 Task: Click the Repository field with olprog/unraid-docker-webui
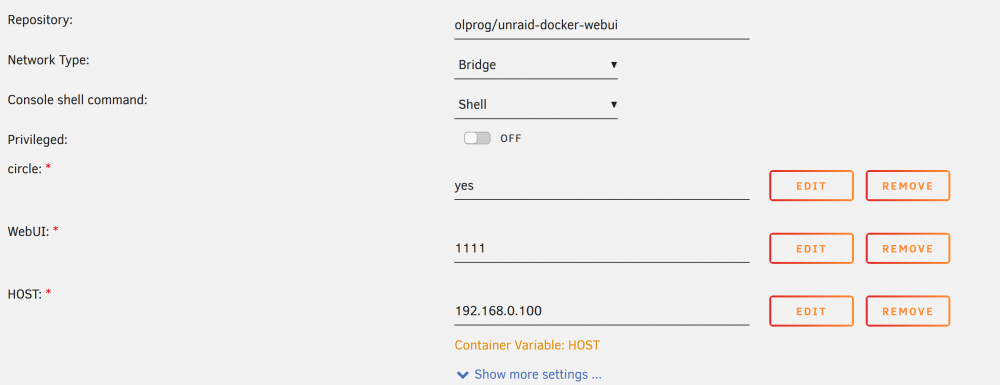click(601, 25)
